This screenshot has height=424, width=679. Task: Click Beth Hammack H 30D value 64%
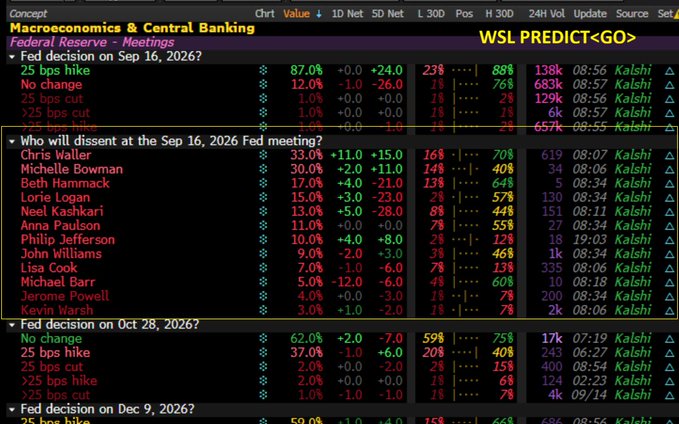tap(503, 183)
